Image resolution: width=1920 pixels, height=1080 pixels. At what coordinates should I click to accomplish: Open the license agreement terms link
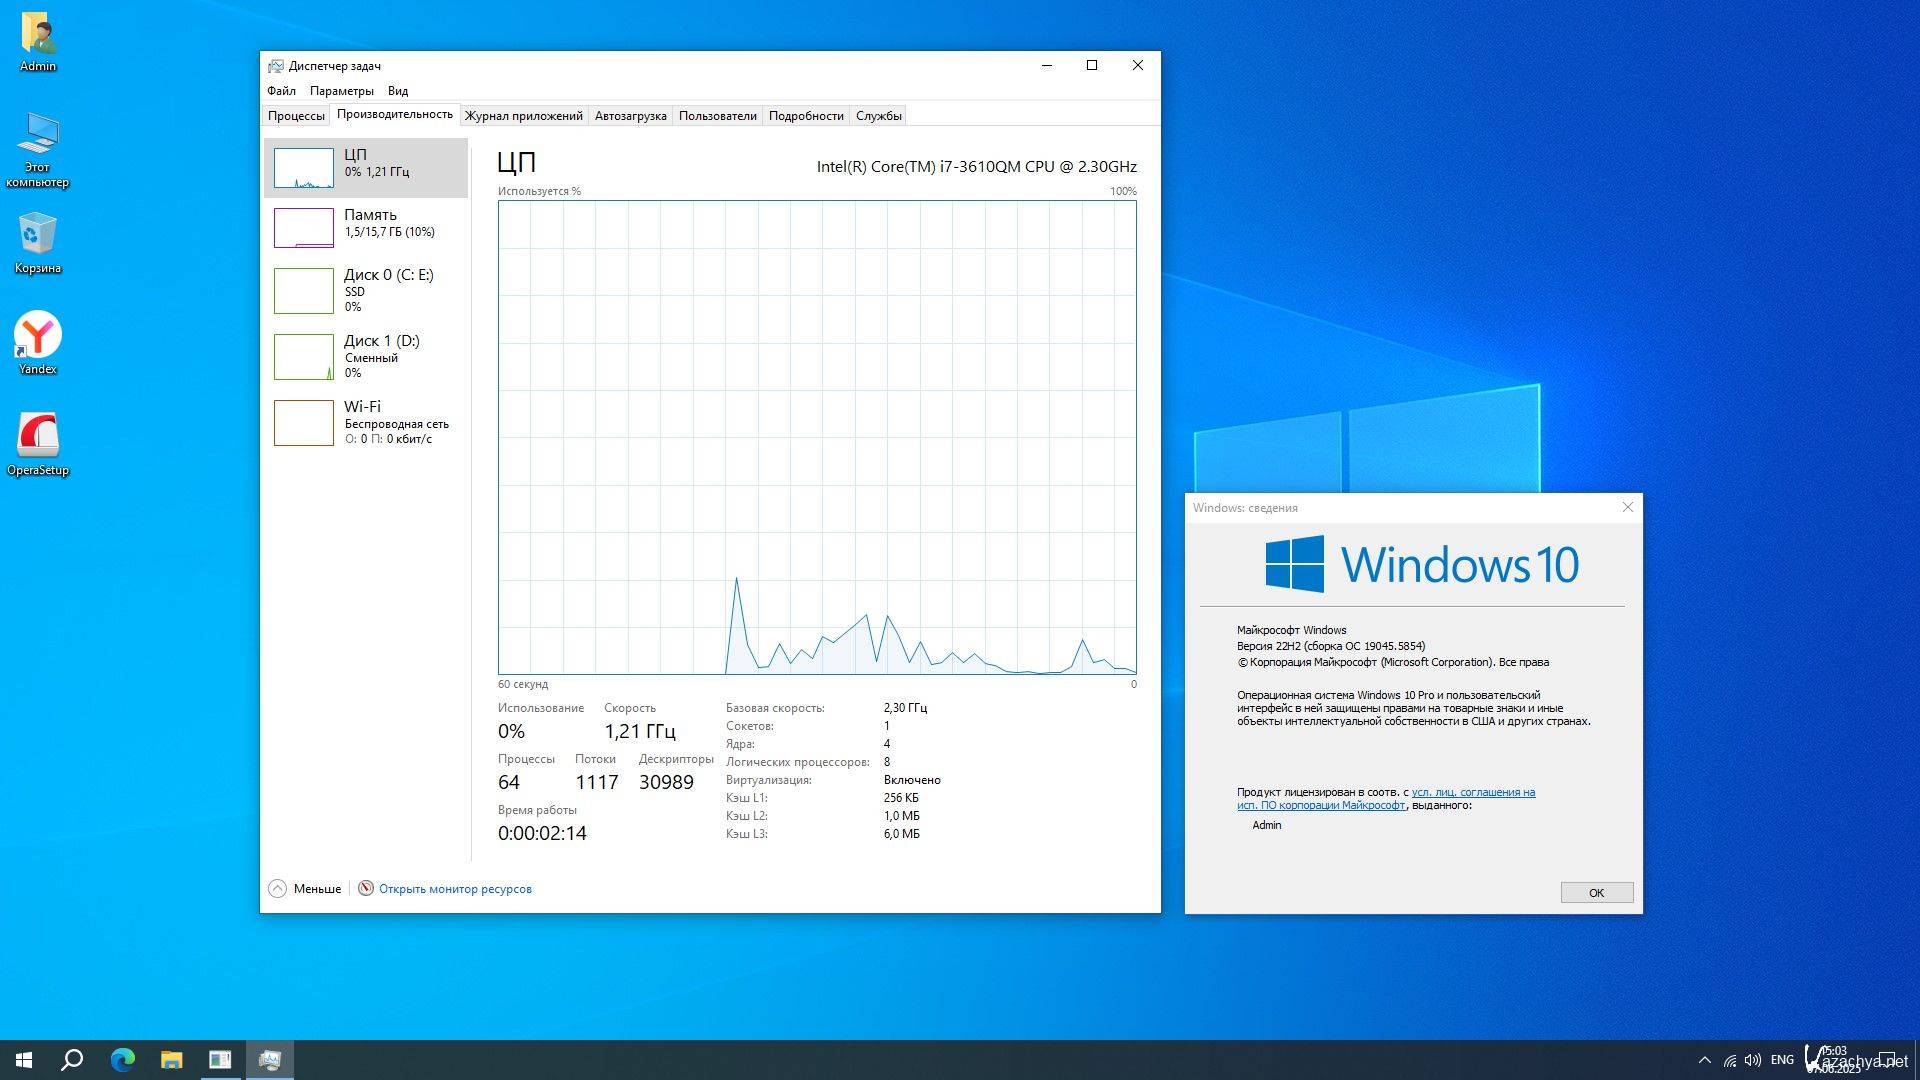pos(1472,793)
